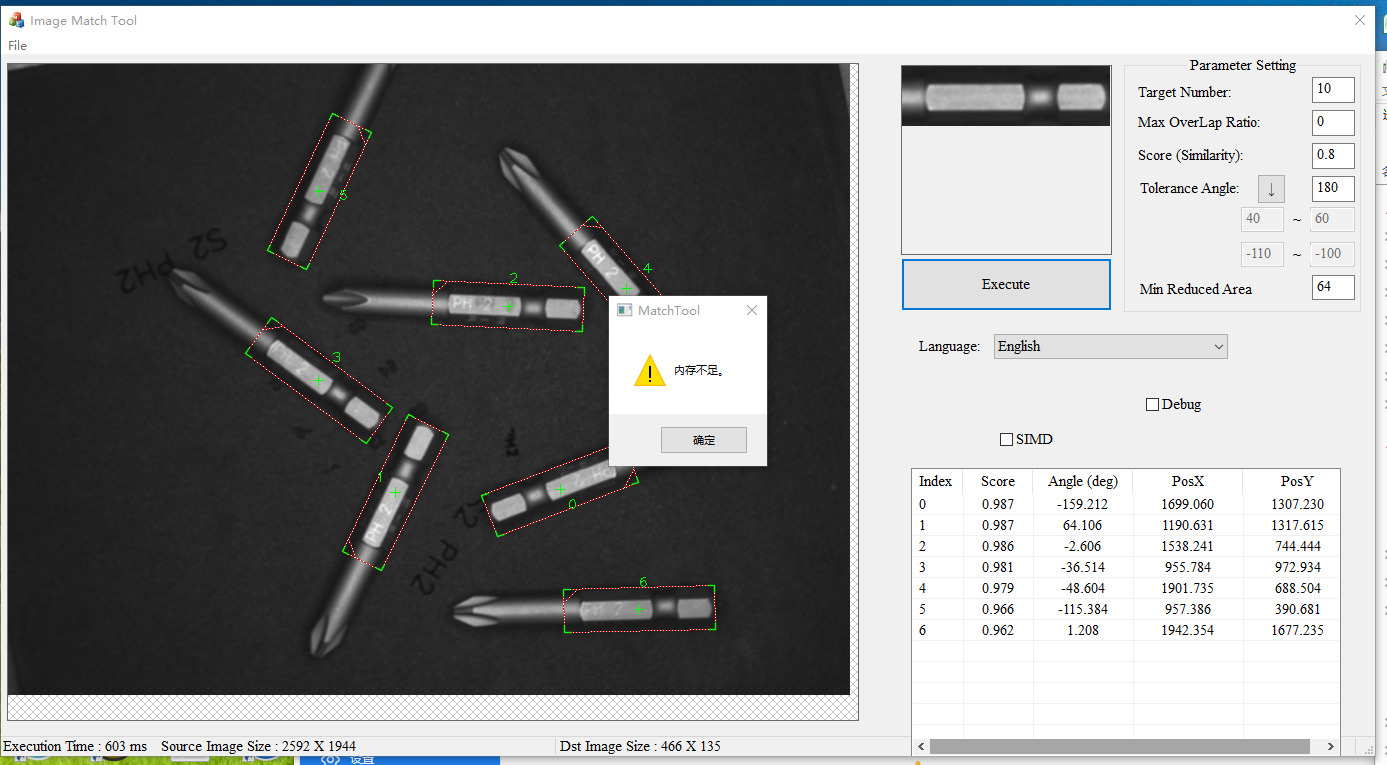Click the Execute button
The height and width of the screenshot is (765, 1387).
coord(1006,285)
